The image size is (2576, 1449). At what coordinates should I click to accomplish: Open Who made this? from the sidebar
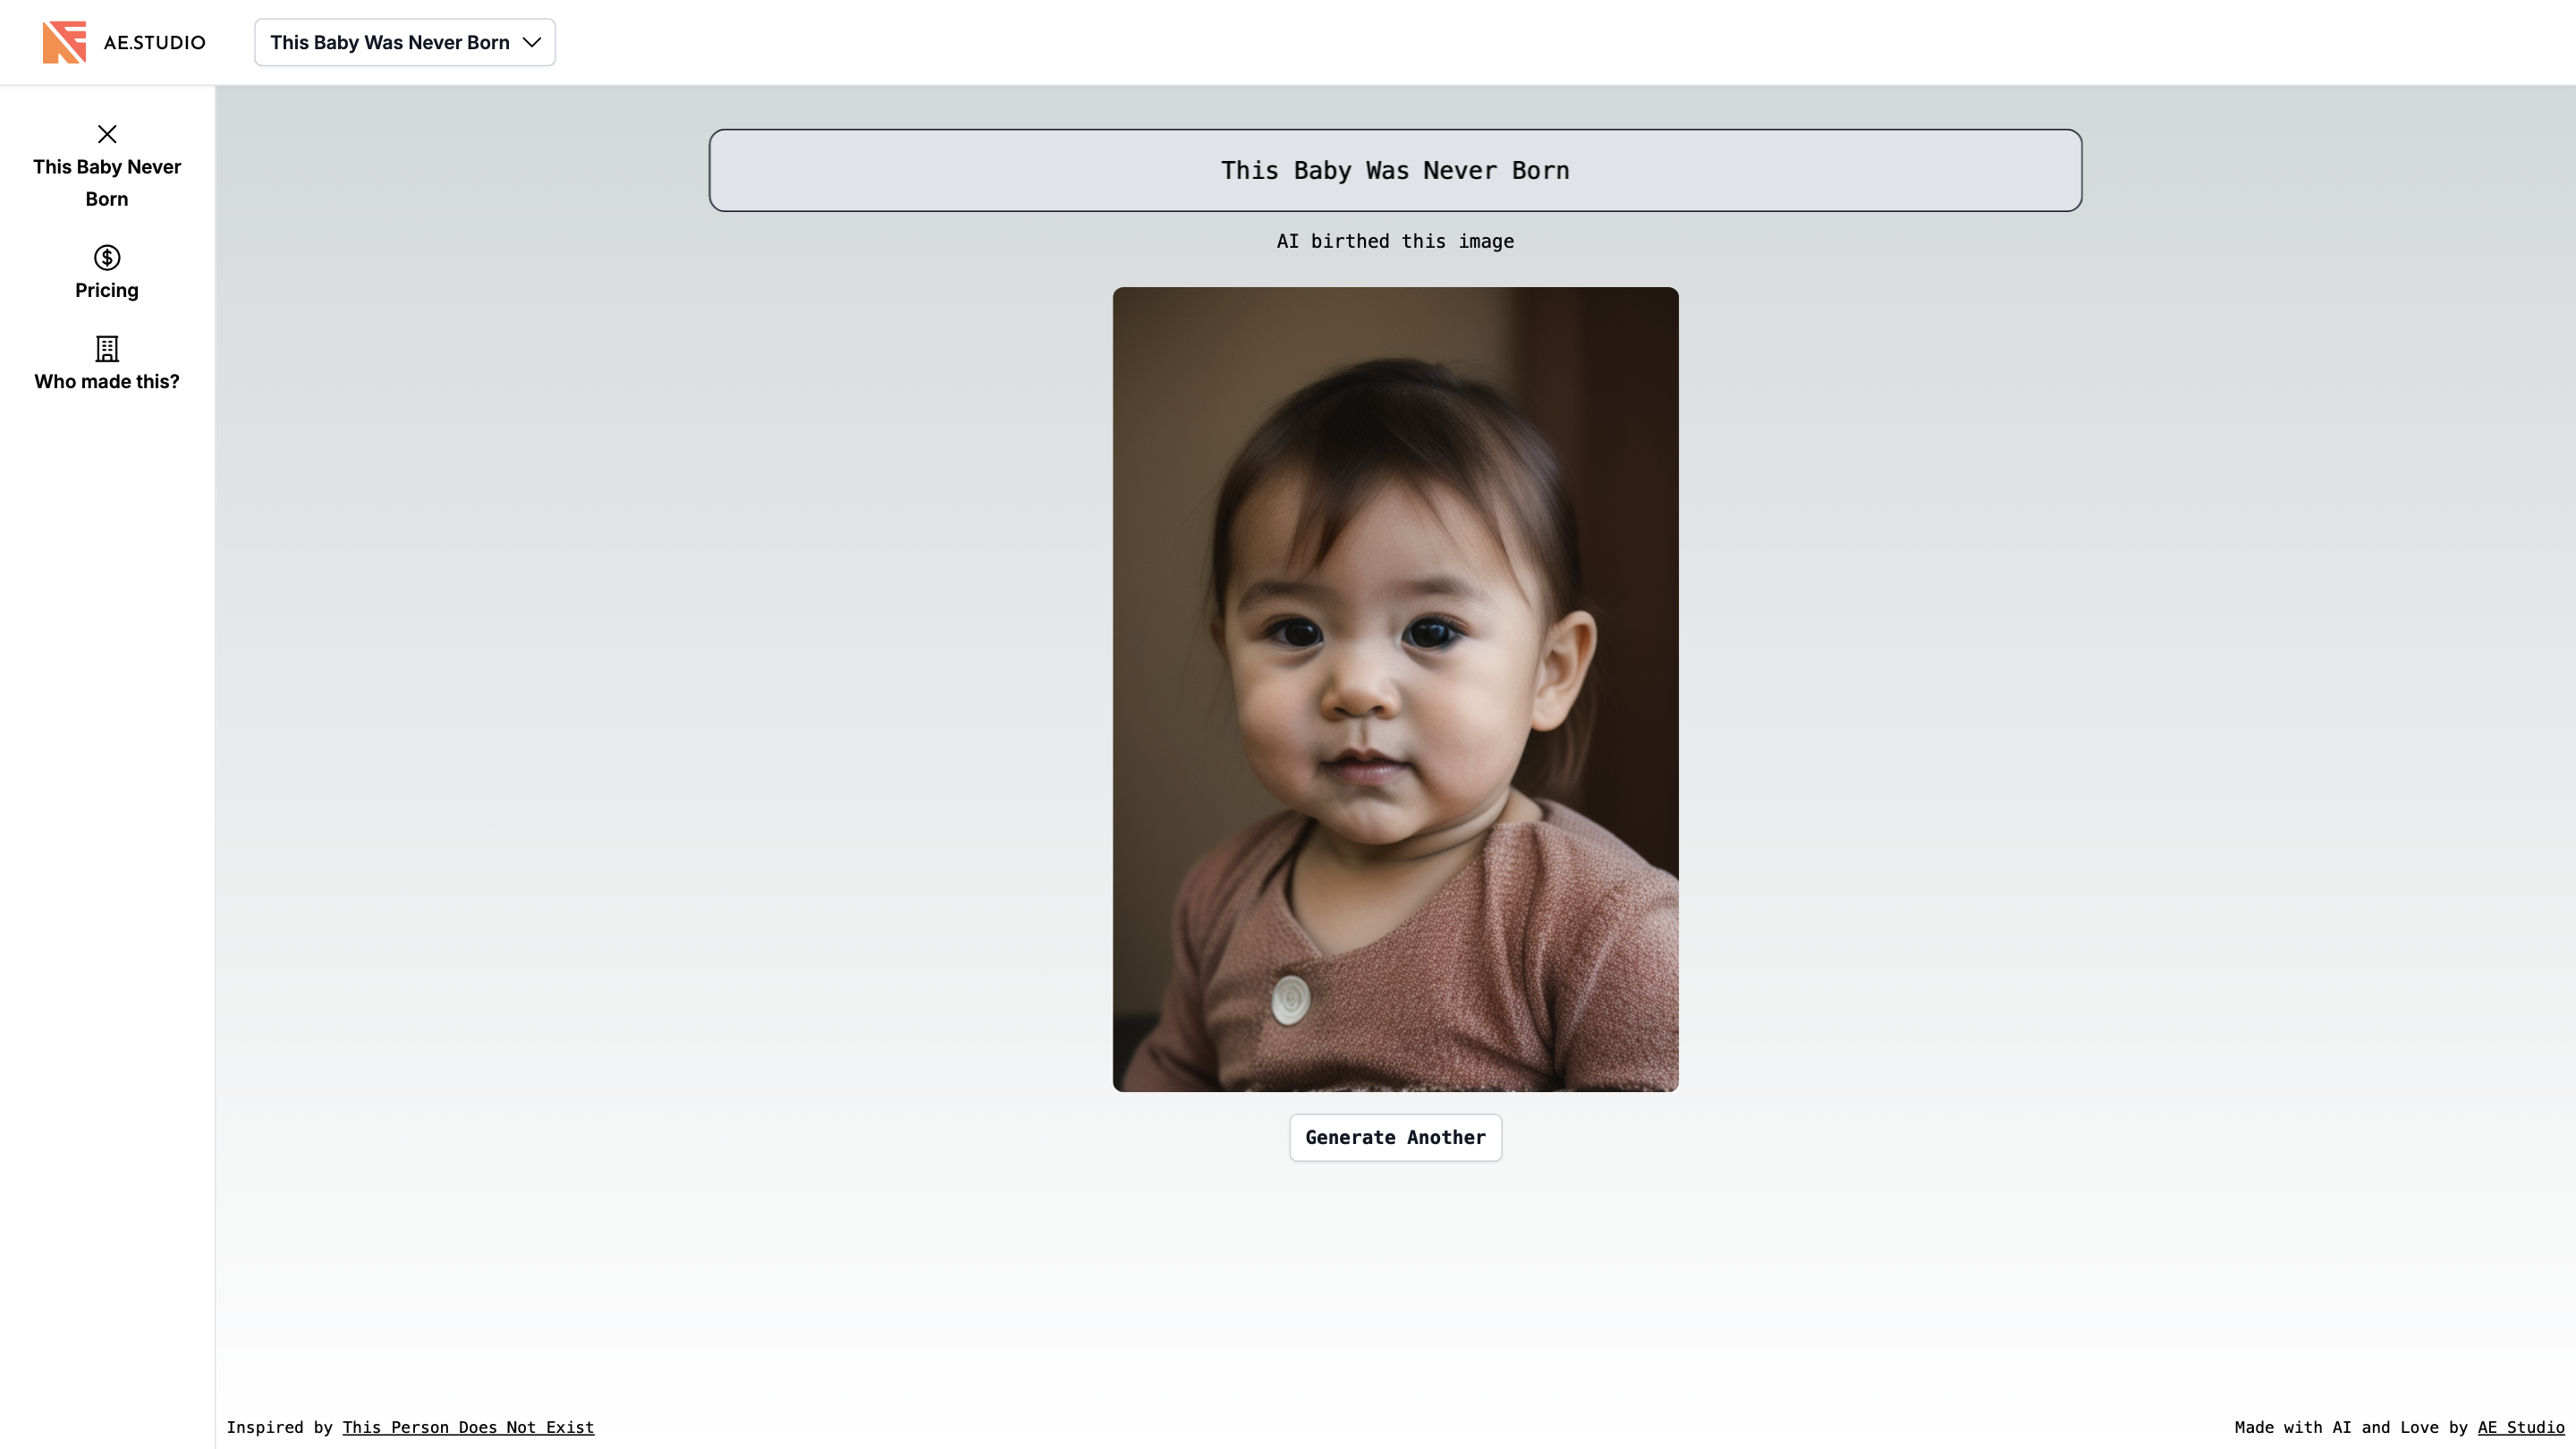click(x=106, y=381)
